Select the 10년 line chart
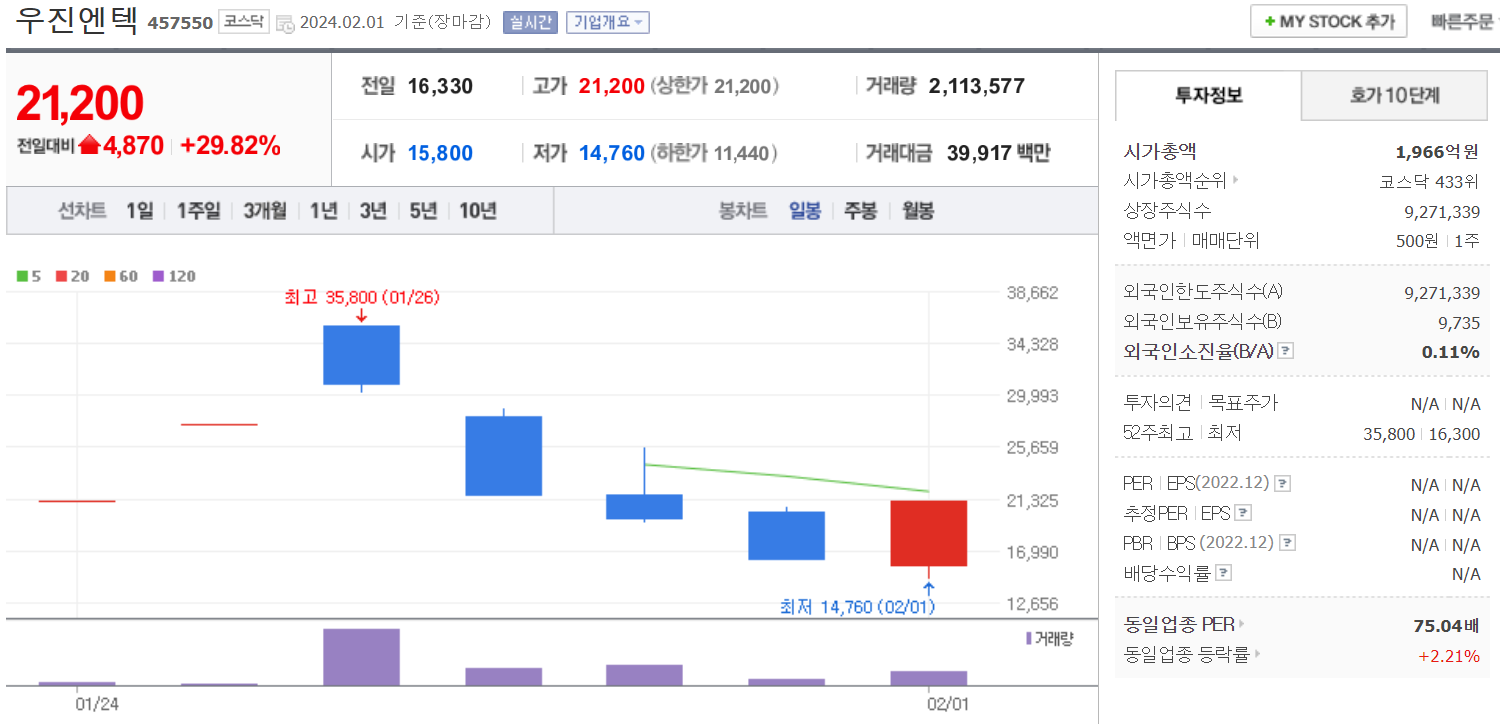This screenshot has height=724, width=1500. pos(478,211)
